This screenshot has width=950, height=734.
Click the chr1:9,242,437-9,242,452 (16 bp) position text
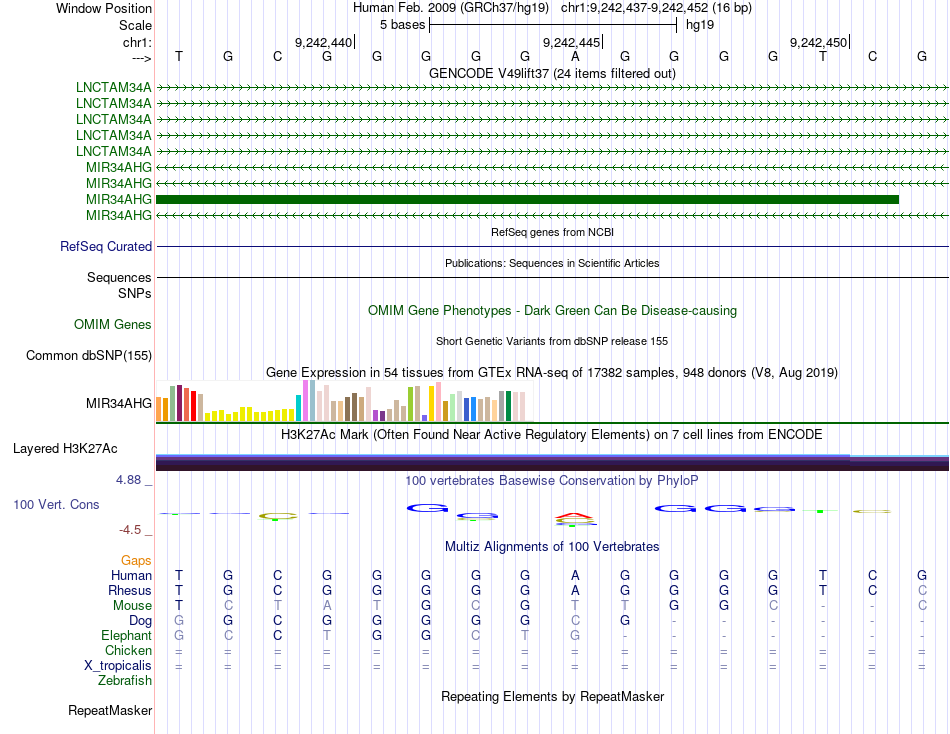[x=656, y=8]
